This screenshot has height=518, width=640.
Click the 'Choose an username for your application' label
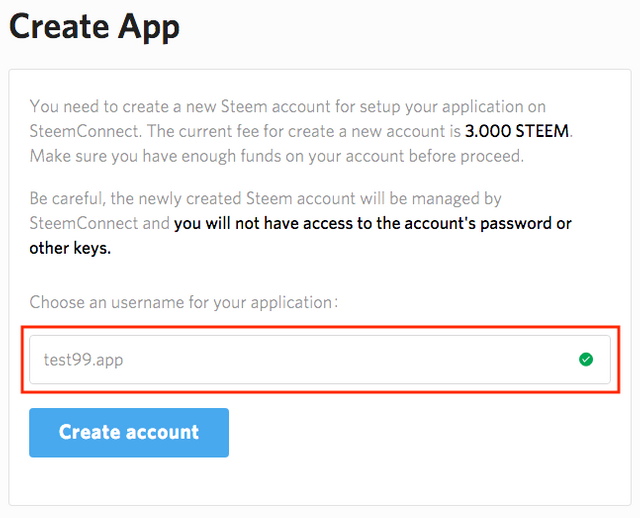pyautogui.click(x=184, y=302)
